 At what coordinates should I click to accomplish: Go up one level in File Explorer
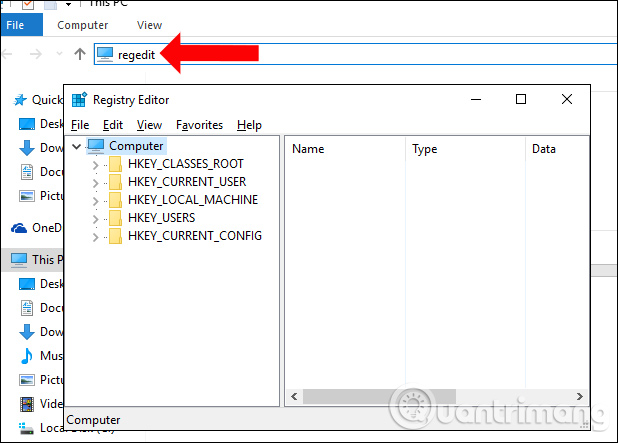pos(80,54)
